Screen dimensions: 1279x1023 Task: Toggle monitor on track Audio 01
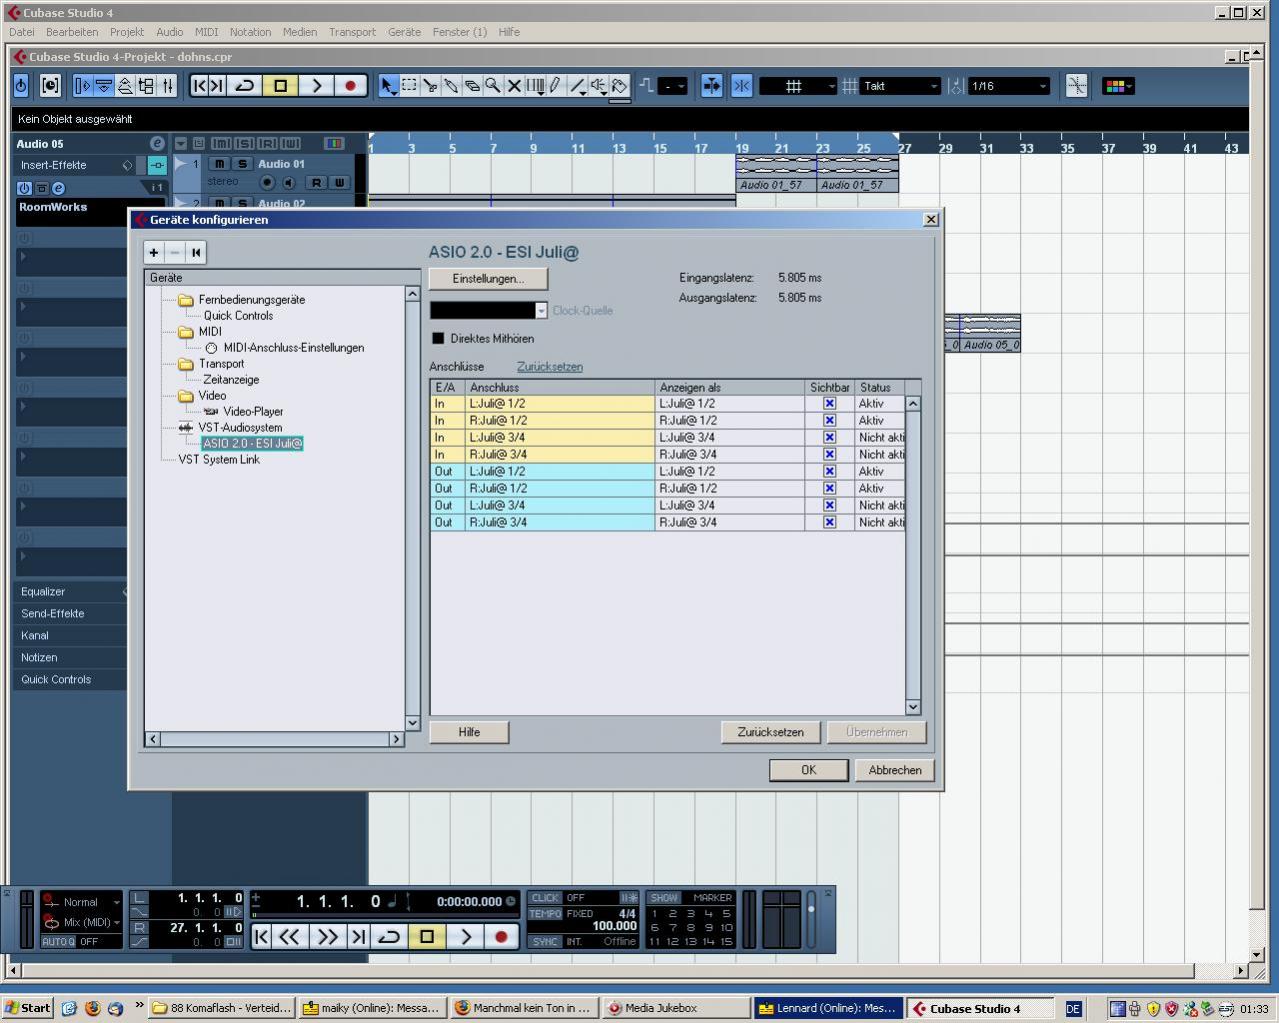click(288, 182)
